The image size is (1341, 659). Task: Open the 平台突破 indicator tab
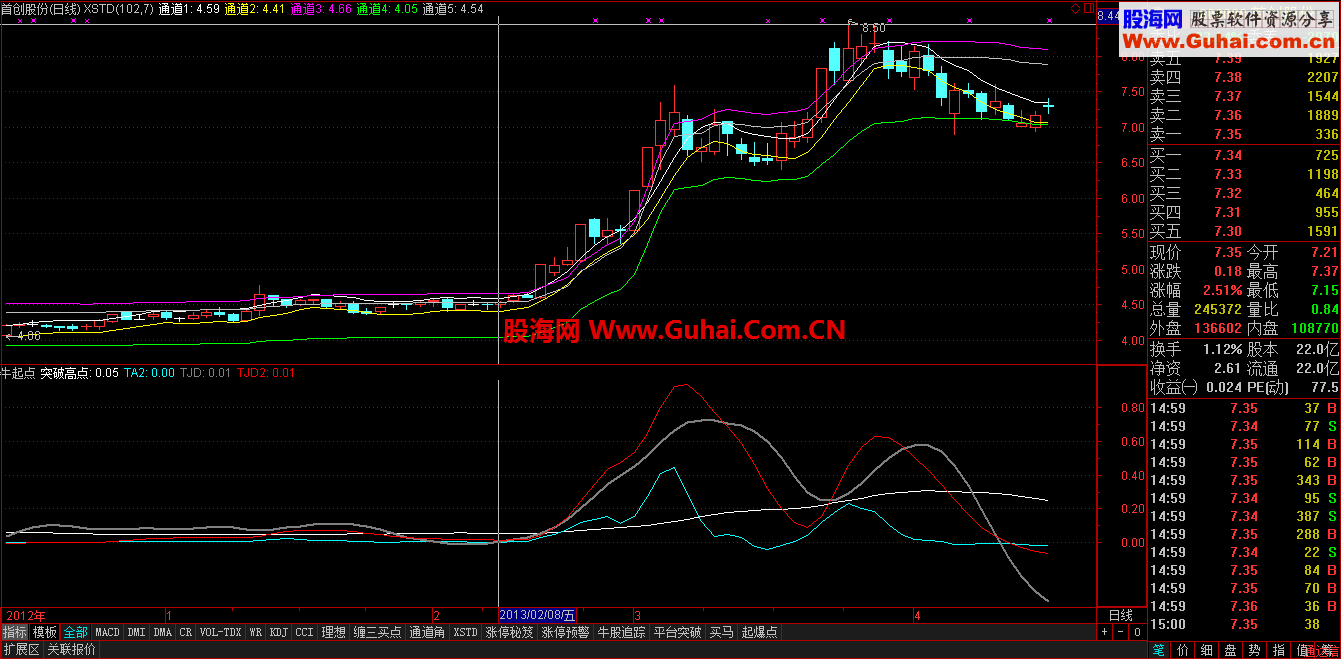[x=677, y=632]
